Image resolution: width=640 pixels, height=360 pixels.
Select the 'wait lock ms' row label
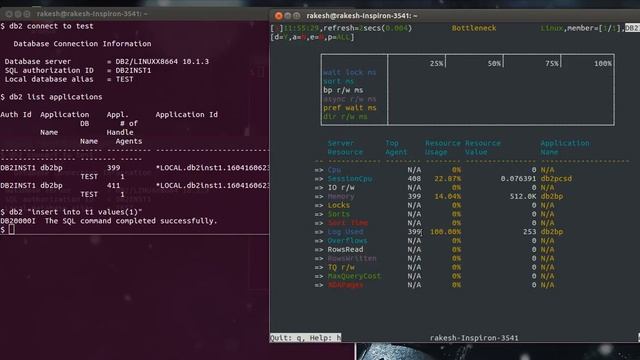pos(349,72)
